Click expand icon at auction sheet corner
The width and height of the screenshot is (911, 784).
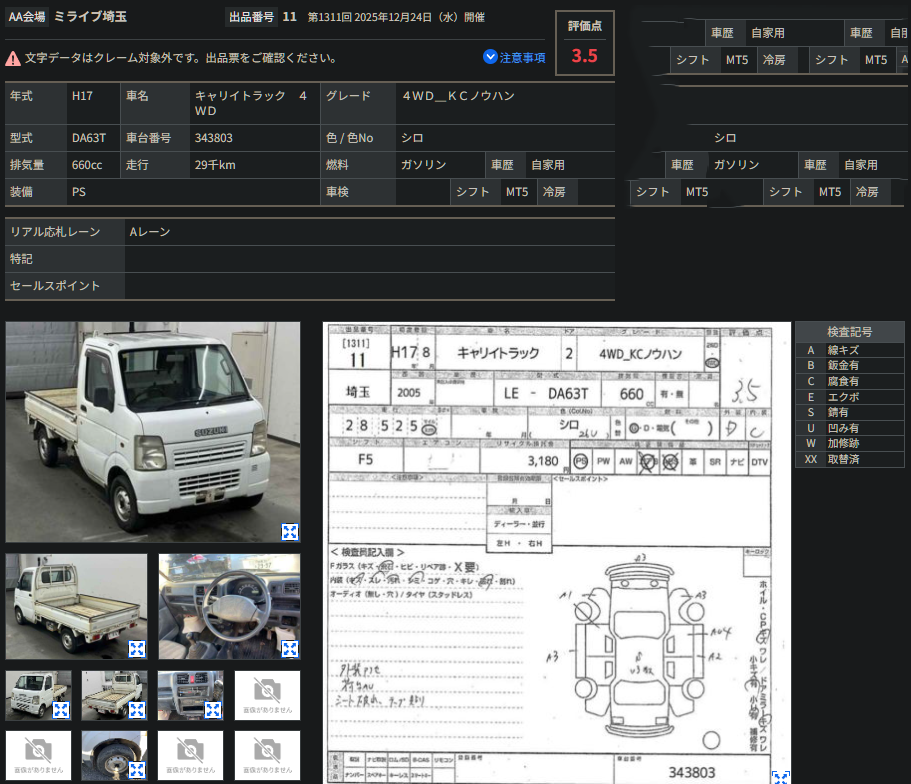[780, 777]
